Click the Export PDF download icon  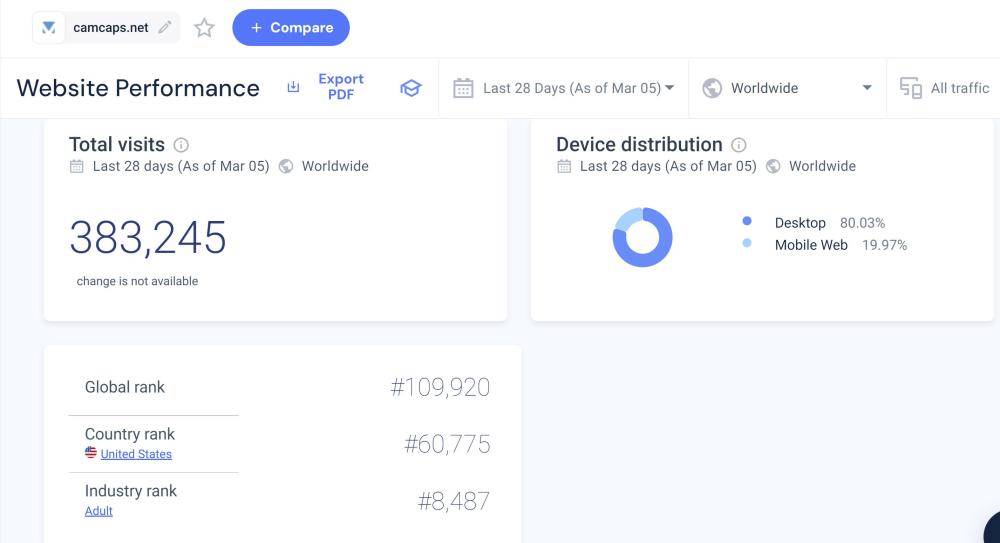point(293,88)
